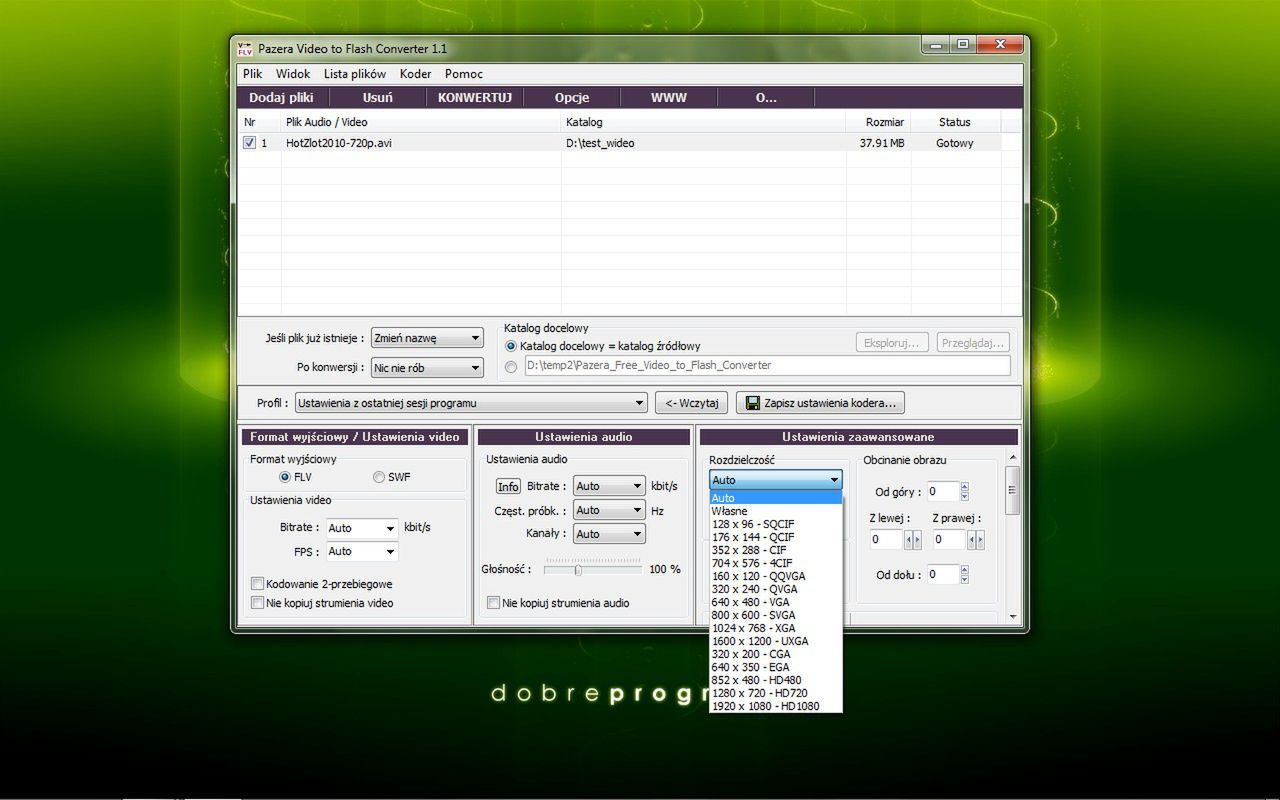The width and height of the screenshot is (1280, 800).
Task: Choose '640 x 350 - EGA' resolution
Action: 776,667
